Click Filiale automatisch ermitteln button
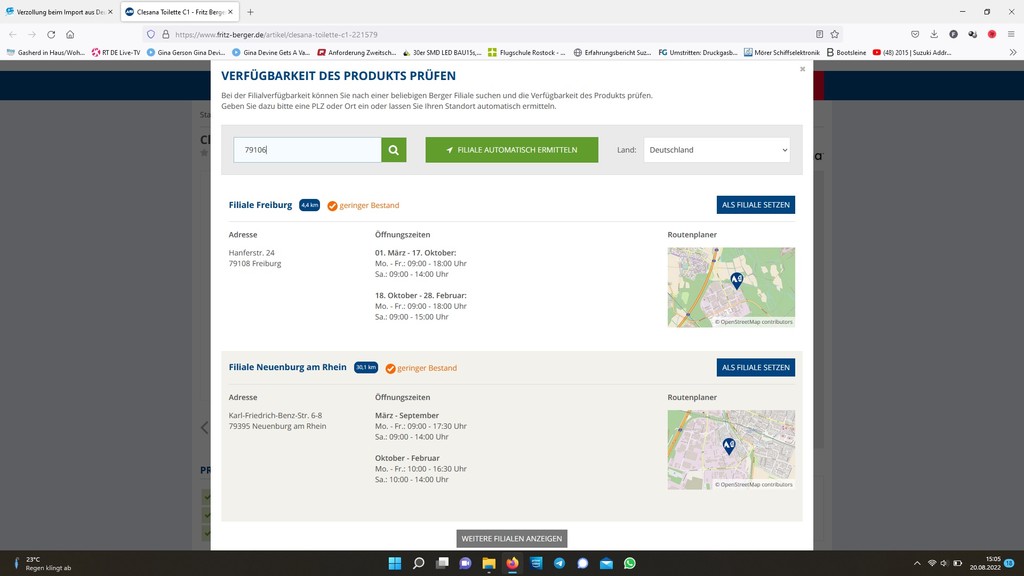Viewport: 1024px width, 576px height. pyautogui.click(x=511, y=150)
